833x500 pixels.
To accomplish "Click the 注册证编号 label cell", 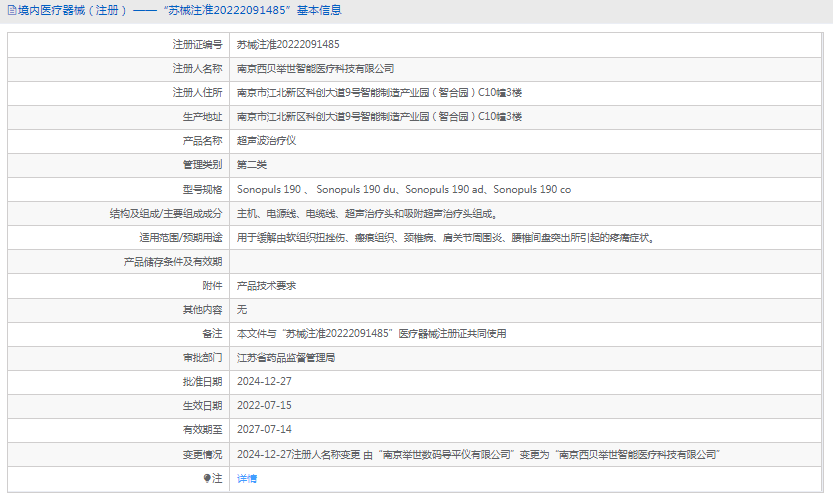I will pyautogui.click(x=197, y=45).
